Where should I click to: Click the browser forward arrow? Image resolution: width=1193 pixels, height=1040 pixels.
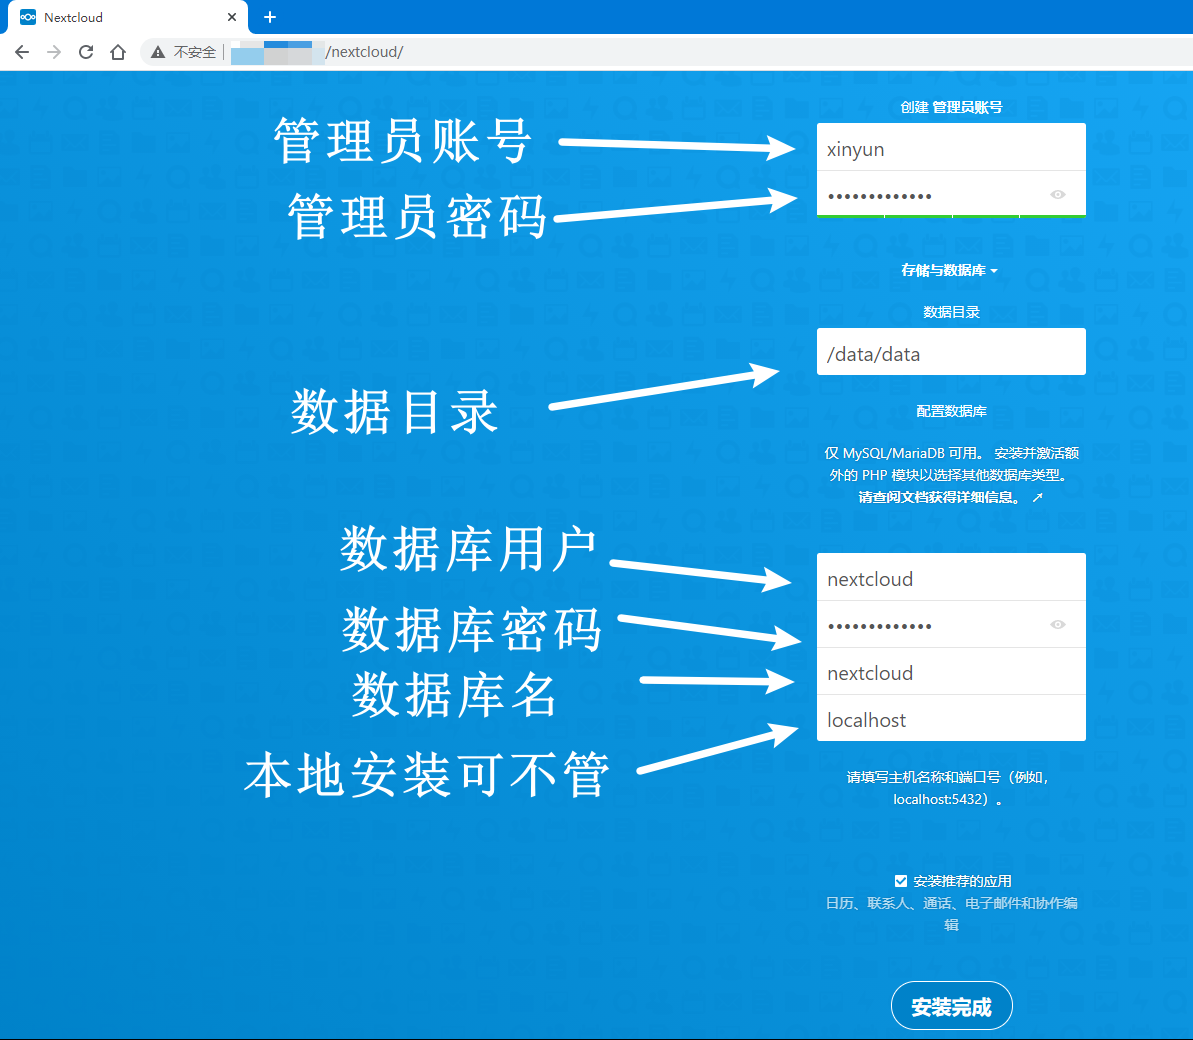coord(54,52)
